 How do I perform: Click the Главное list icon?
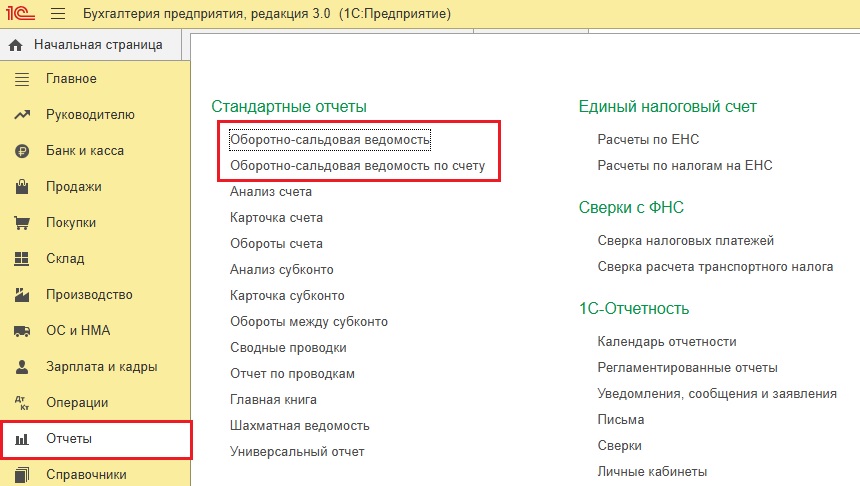coord(22,79)
